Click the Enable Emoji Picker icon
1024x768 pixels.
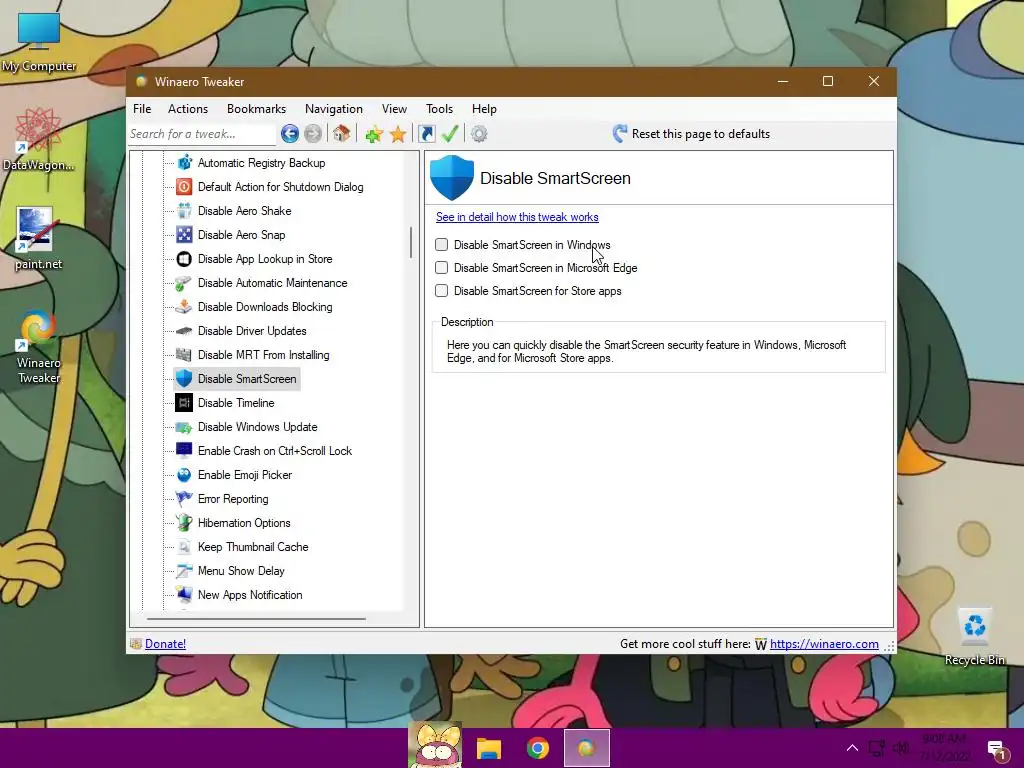tap(184, 475)
